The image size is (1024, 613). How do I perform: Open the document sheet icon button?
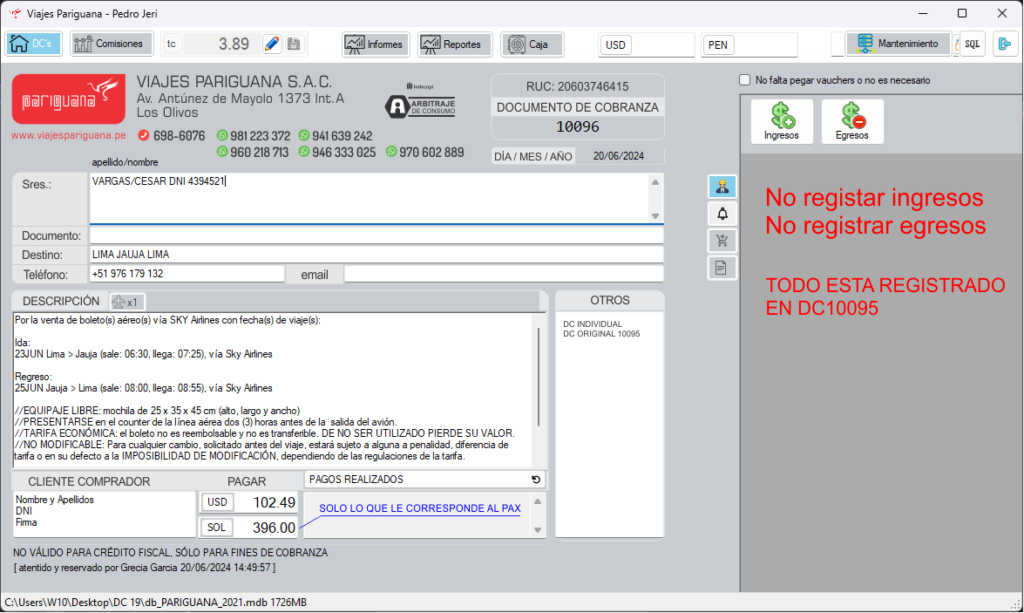tap(722, 267)
